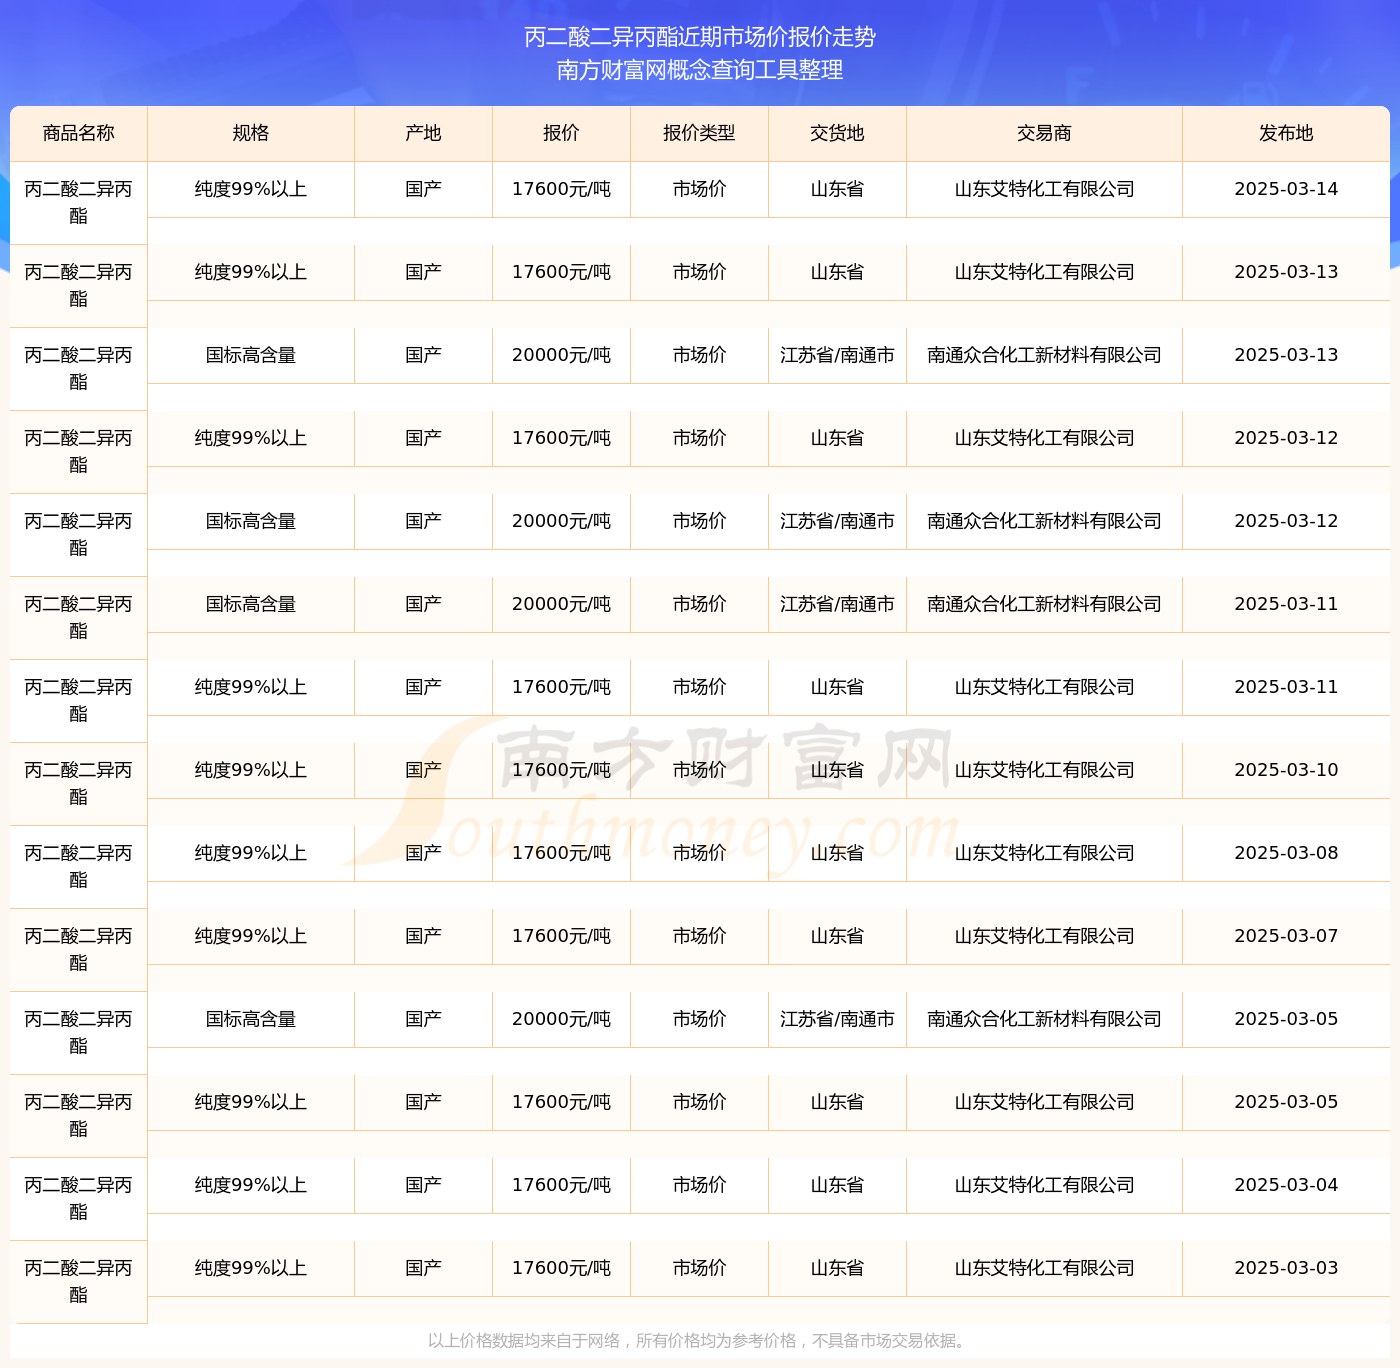The height and width of the screenshot is (1368, 1400).
Task: Click 国产 in the 2025-03-07 row
Action: coord(423,936)
